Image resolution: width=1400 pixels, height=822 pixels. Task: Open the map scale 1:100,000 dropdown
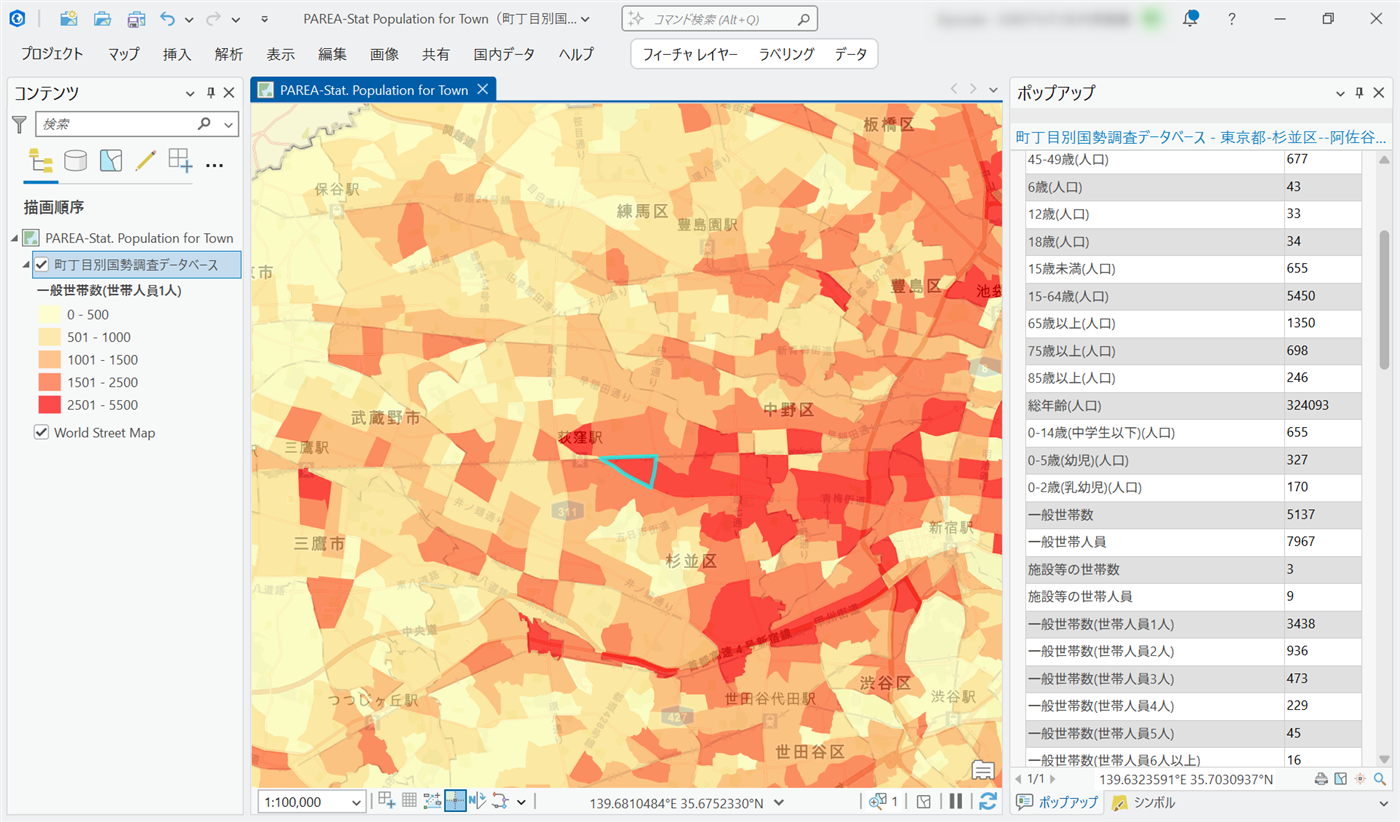tap(357, 802)
